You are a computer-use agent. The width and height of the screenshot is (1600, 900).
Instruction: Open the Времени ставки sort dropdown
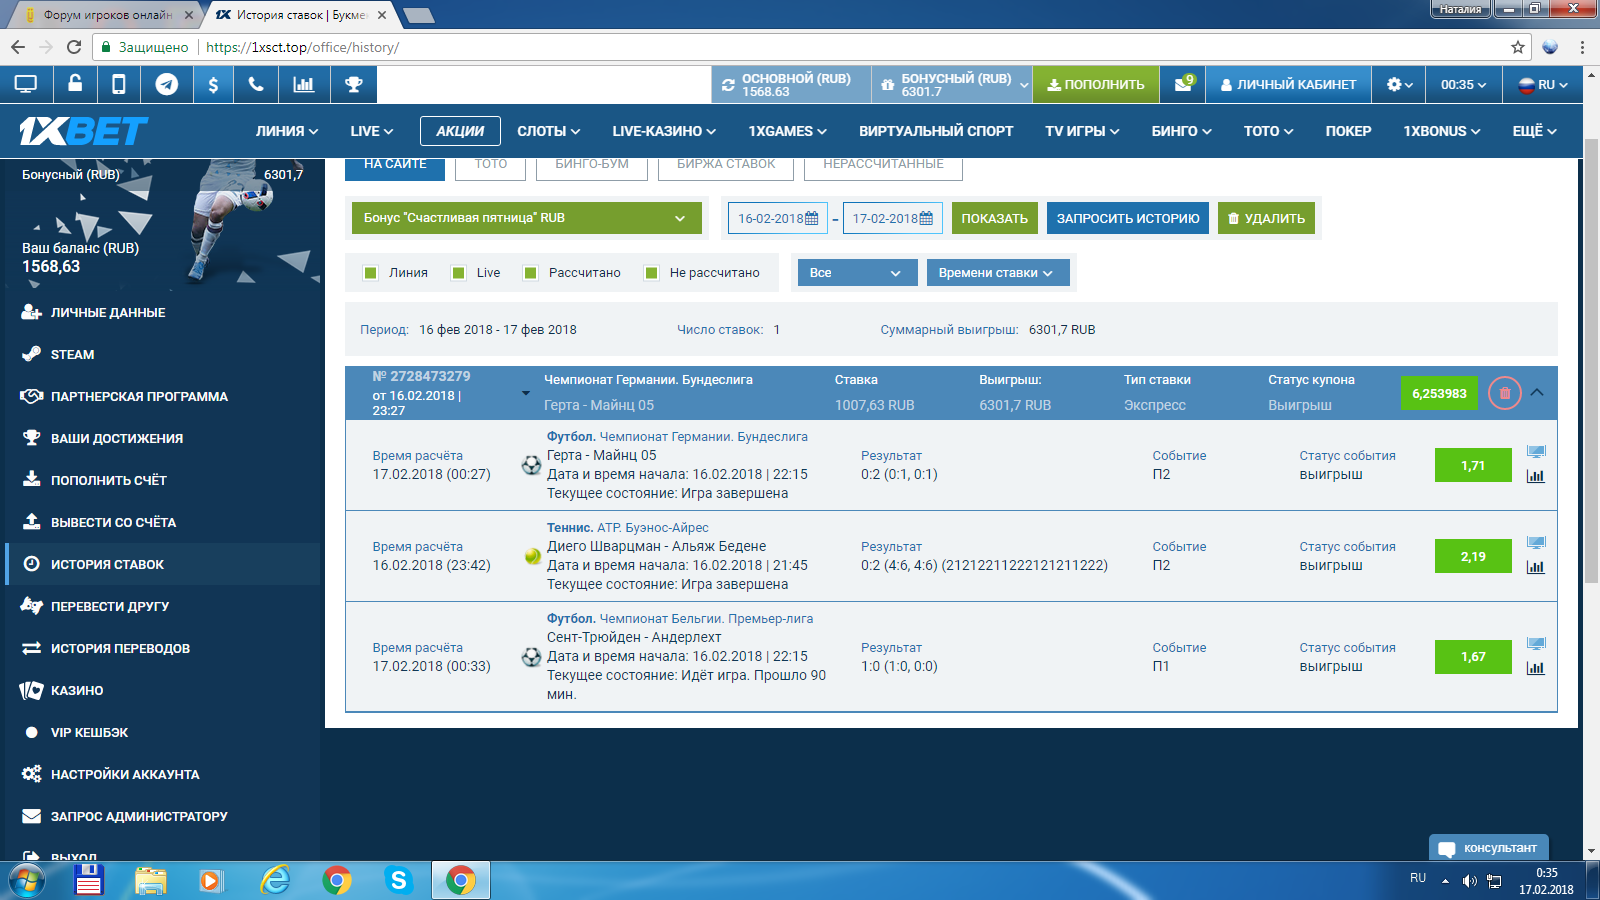coord(998,273)
